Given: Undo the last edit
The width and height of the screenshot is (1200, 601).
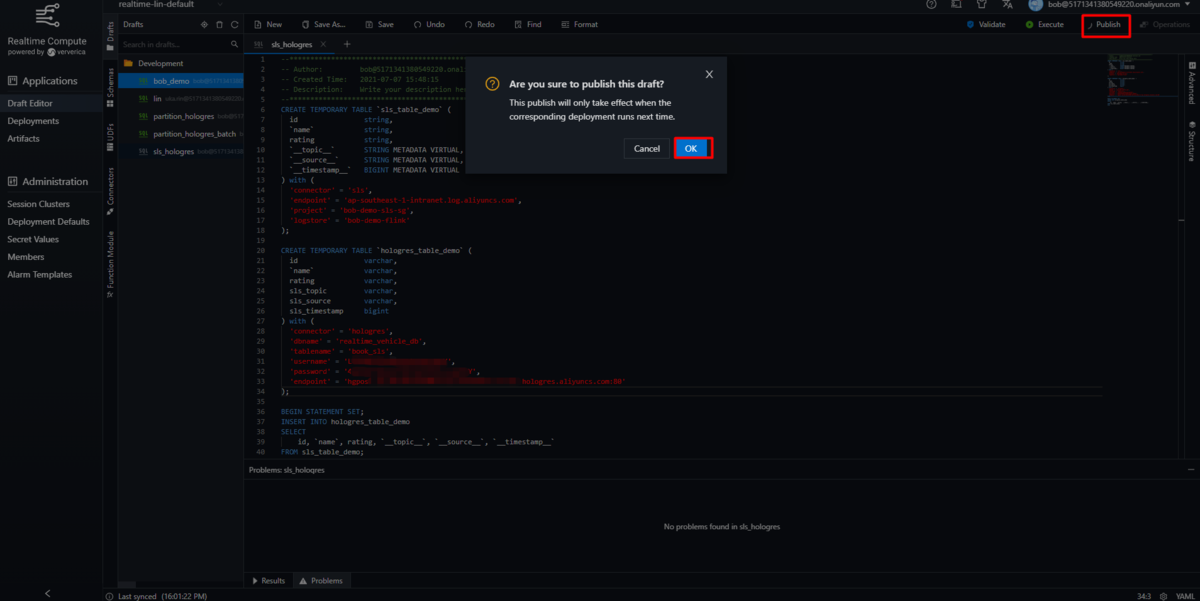Looking at the screenshot, I should (x=428, y=24).
